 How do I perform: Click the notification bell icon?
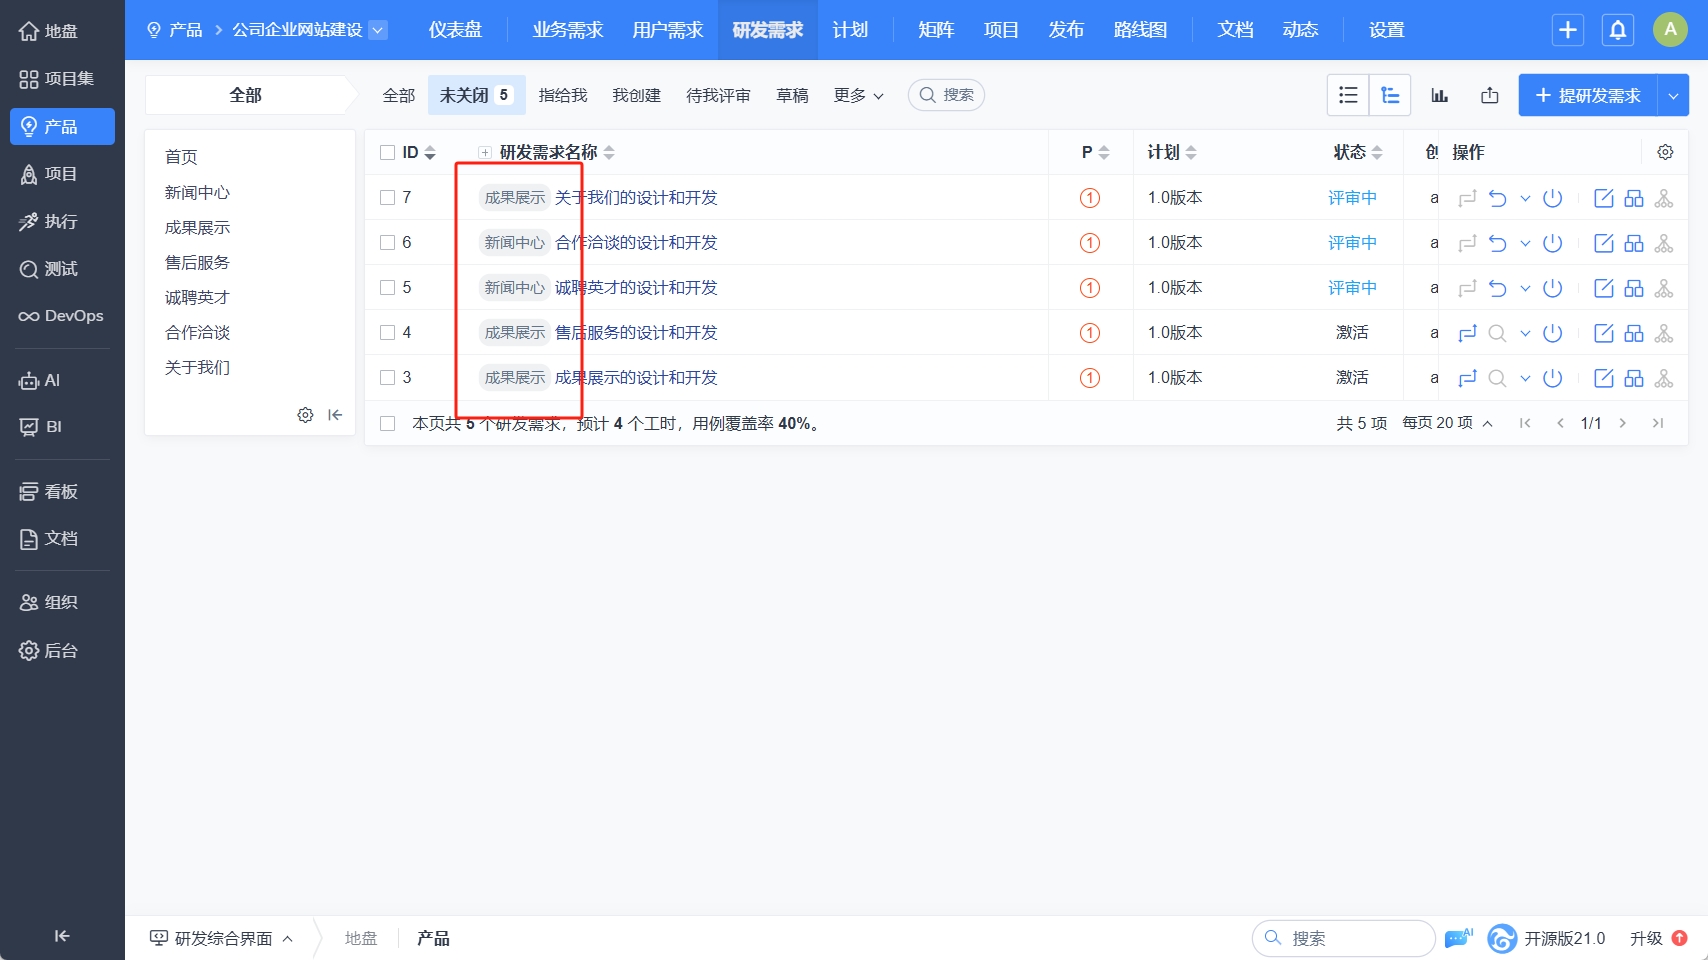point(1617,30)
